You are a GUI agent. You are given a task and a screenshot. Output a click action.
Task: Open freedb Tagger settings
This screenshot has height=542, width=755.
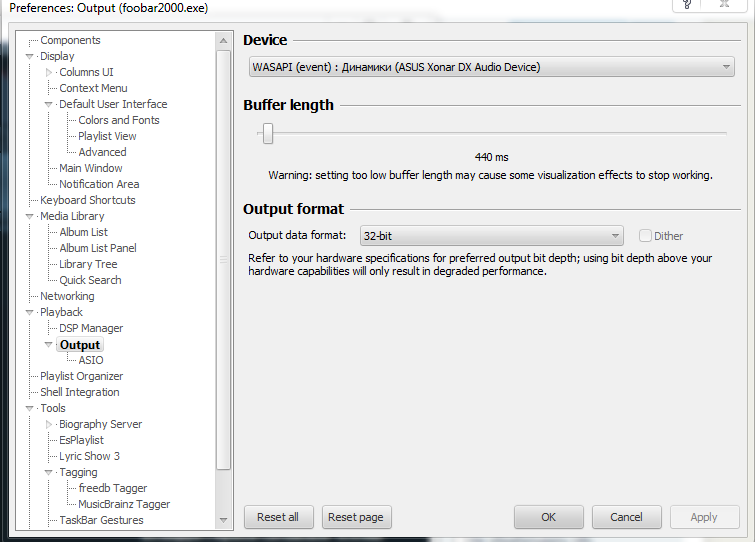tap(113, 488)
